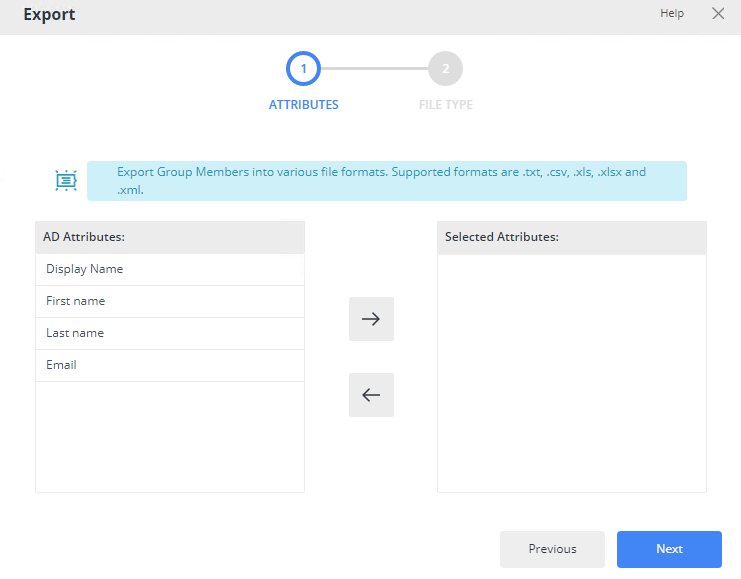Click the ATTRIBUTES step label

coord(303,104)
